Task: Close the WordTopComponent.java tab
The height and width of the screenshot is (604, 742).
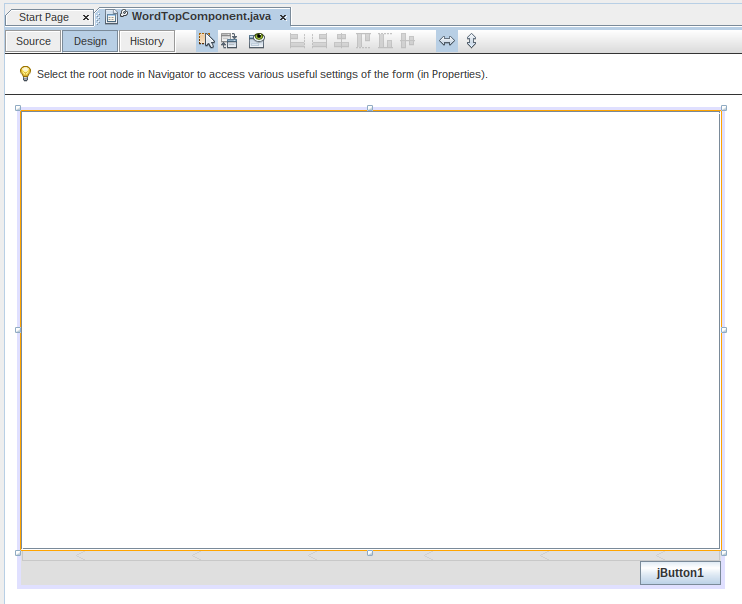Action: [283, 18]
